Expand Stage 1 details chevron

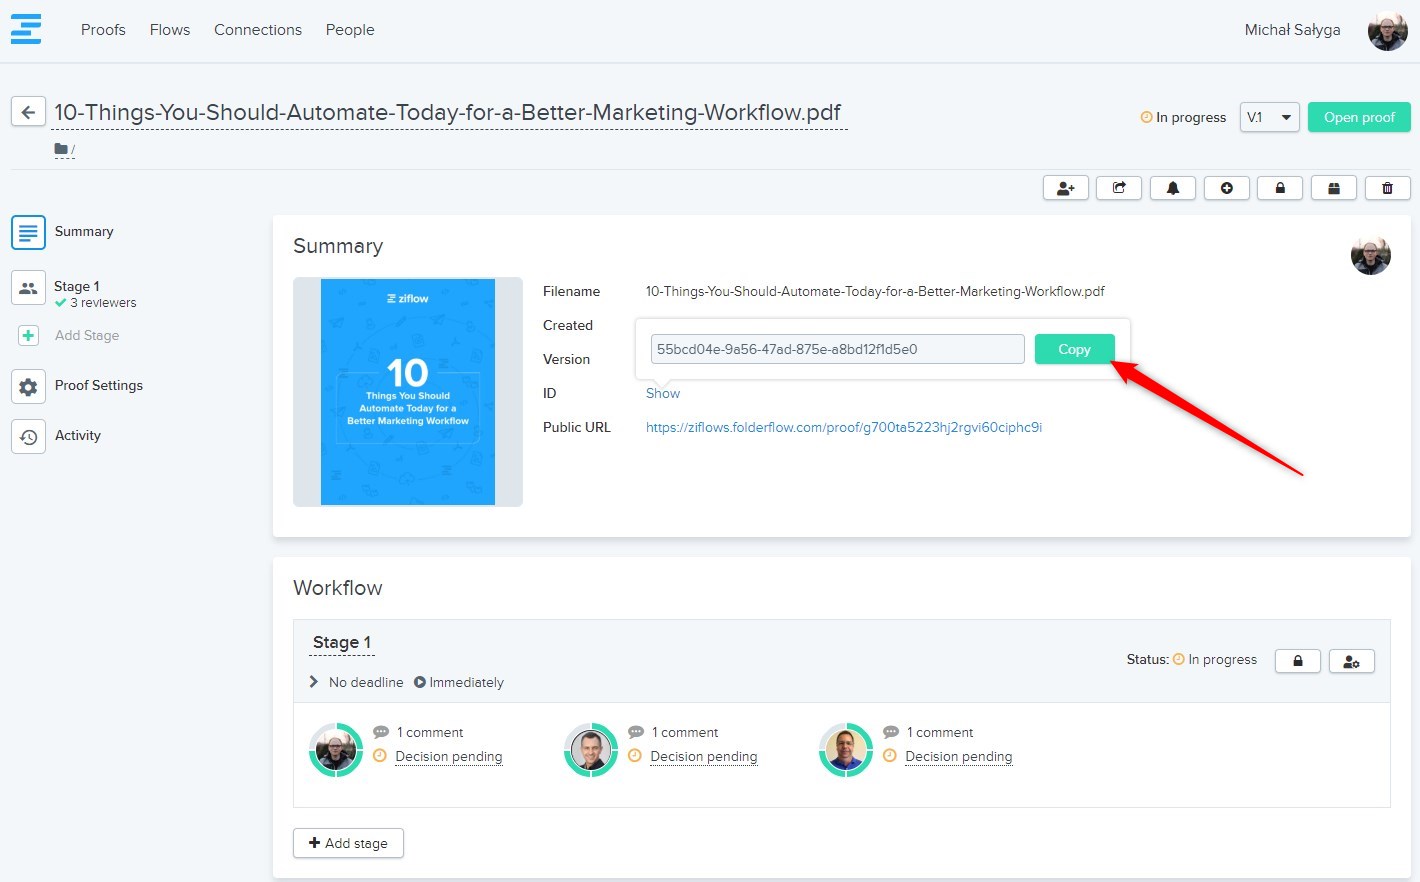pyautogui.click(x=314, y=682)
